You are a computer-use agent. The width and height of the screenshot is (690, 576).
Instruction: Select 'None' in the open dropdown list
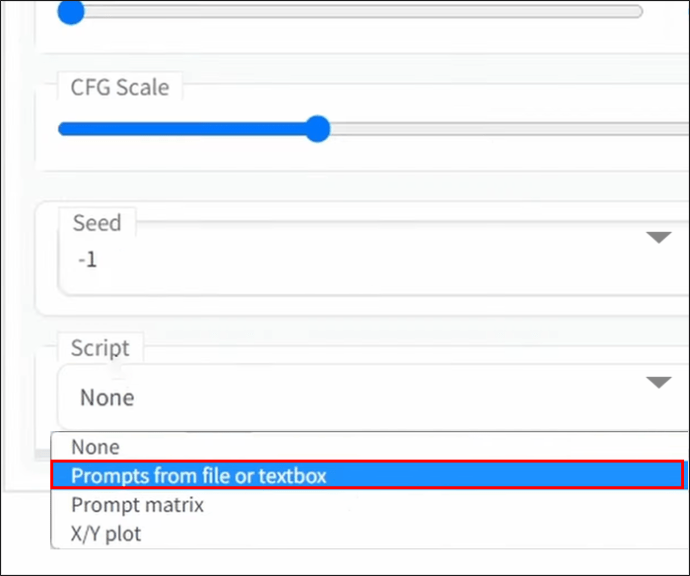coord(95,447)
